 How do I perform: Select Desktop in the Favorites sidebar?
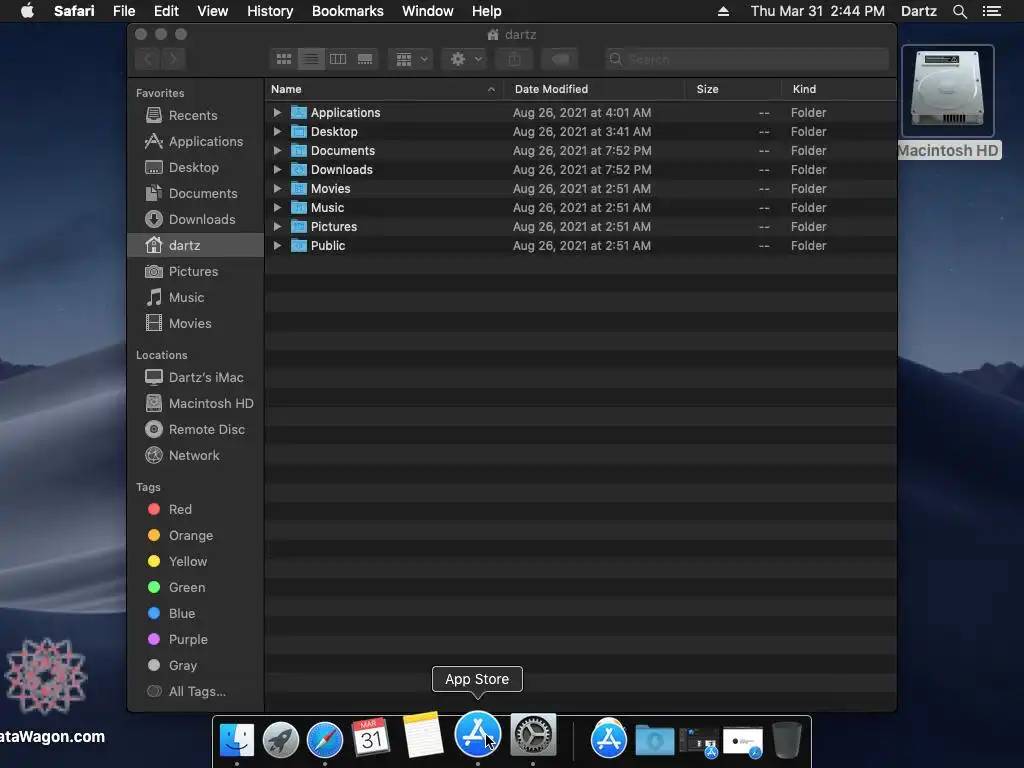point(195,167)
